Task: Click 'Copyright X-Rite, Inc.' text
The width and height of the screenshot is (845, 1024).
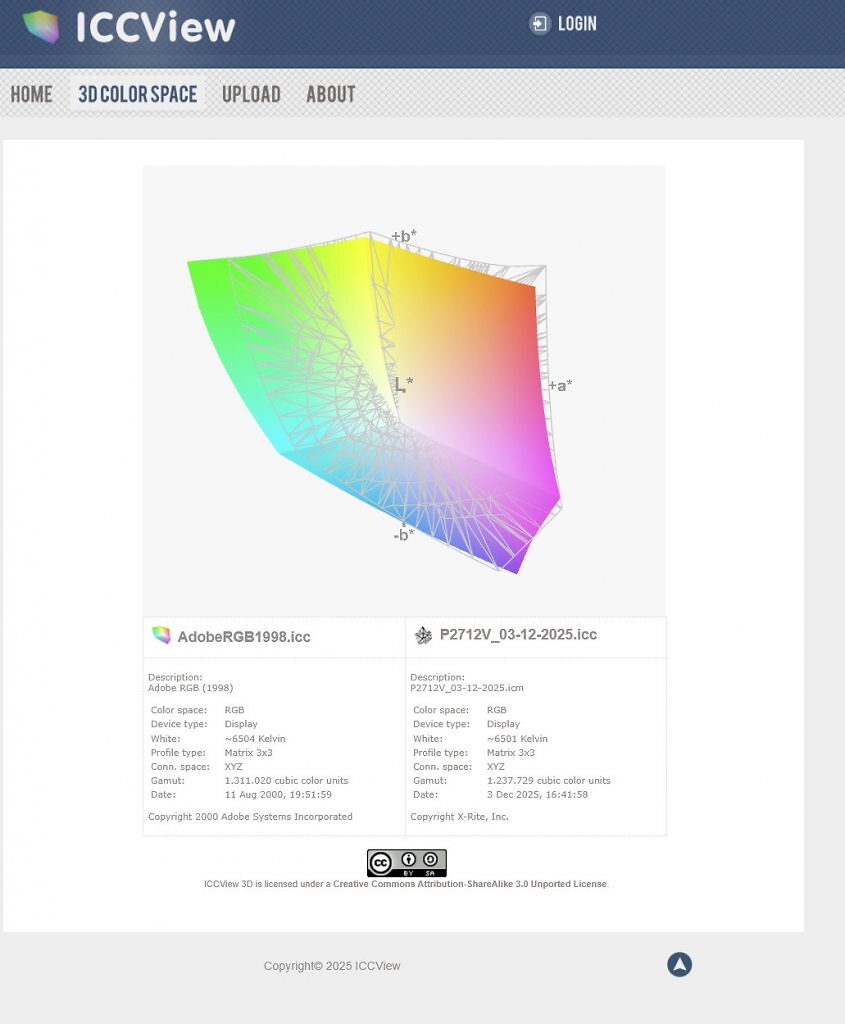Action: coord(459,816)
